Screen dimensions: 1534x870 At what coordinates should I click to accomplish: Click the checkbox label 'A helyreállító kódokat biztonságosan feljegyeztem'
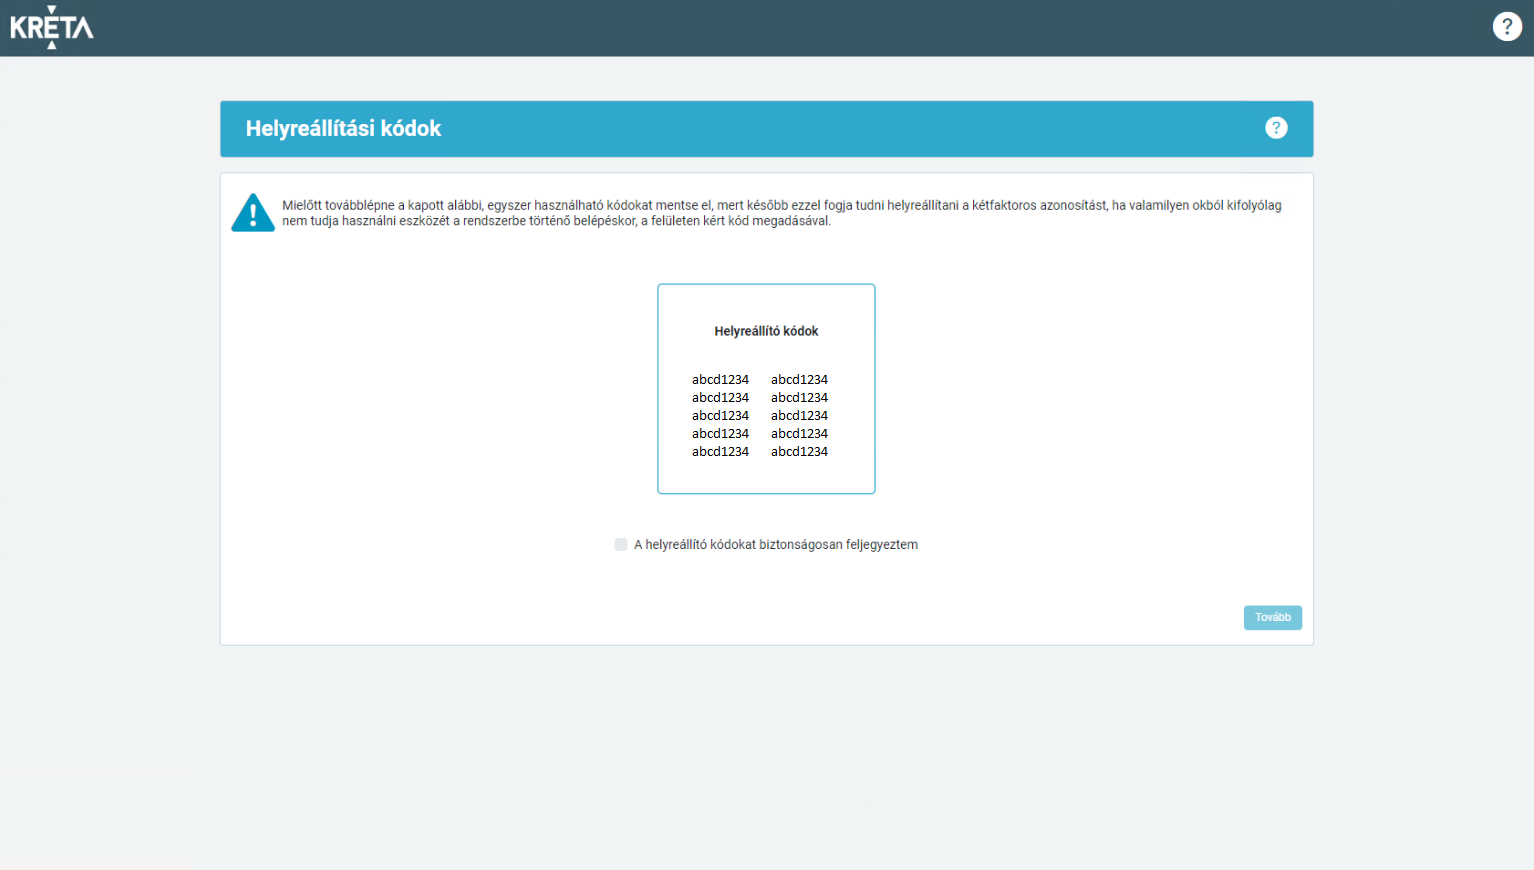776,545
